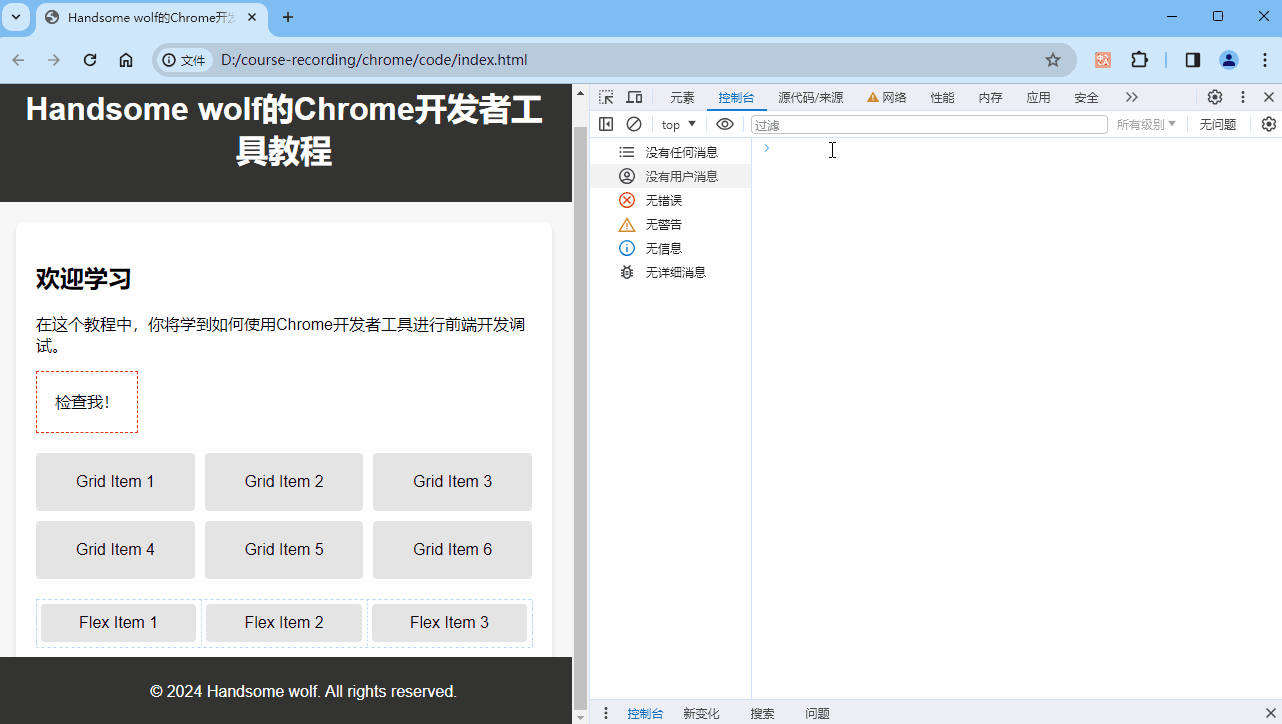Go back with browser back arrow
This screenshot has height=724, width=1282.
coord(19,60)
